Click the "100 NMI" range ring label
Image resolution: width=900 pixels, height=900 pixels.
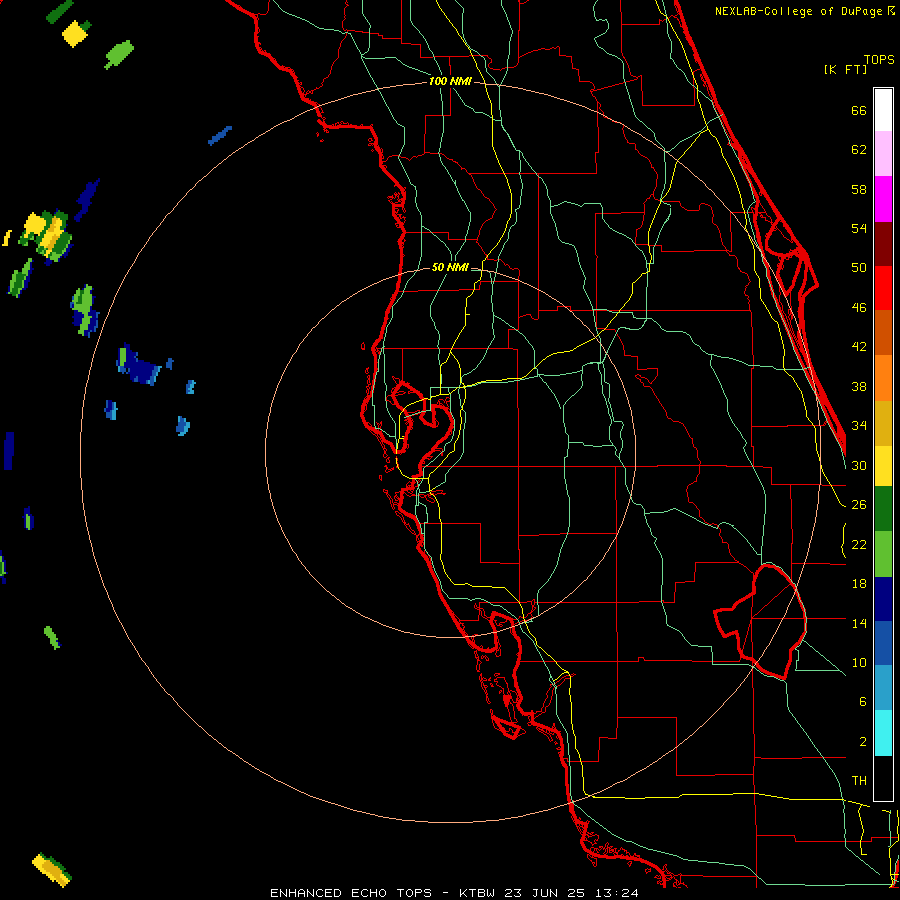tap(450, 82)
